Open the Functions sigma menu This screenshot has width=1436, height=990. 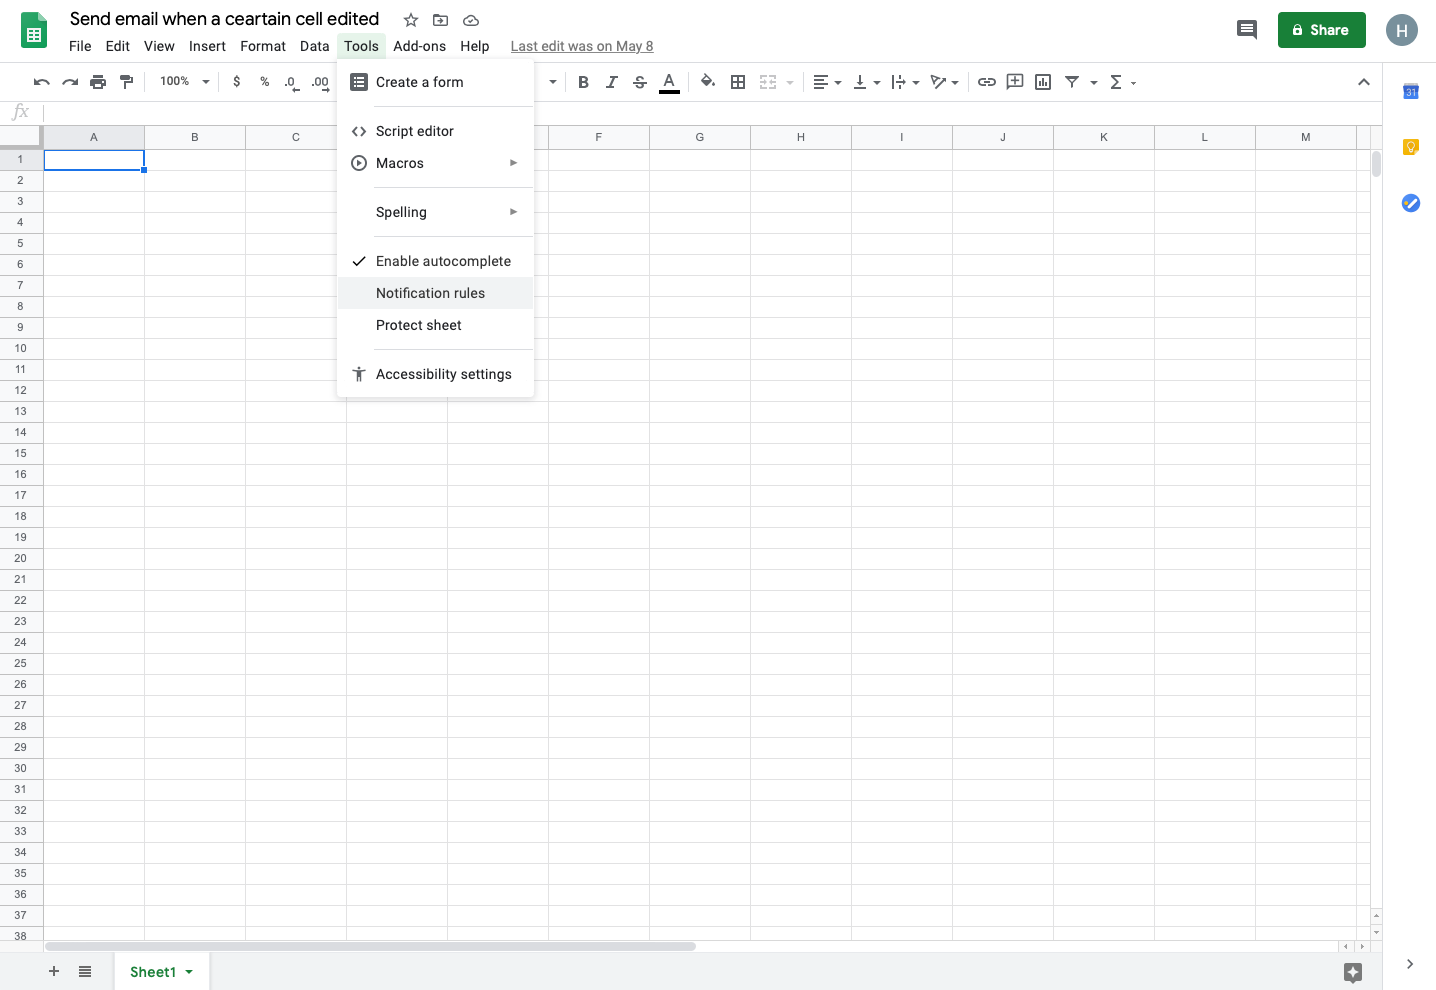click(1122, 82)
